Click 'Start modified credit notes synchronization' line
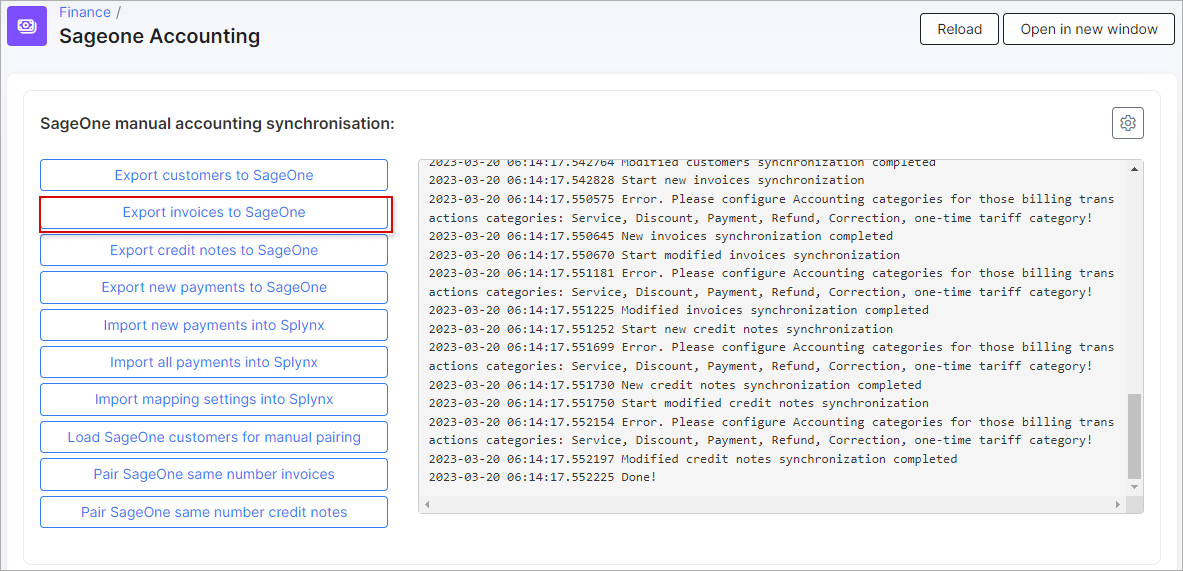The height and width of the screenshot is (571, 1183). point(678,403)
